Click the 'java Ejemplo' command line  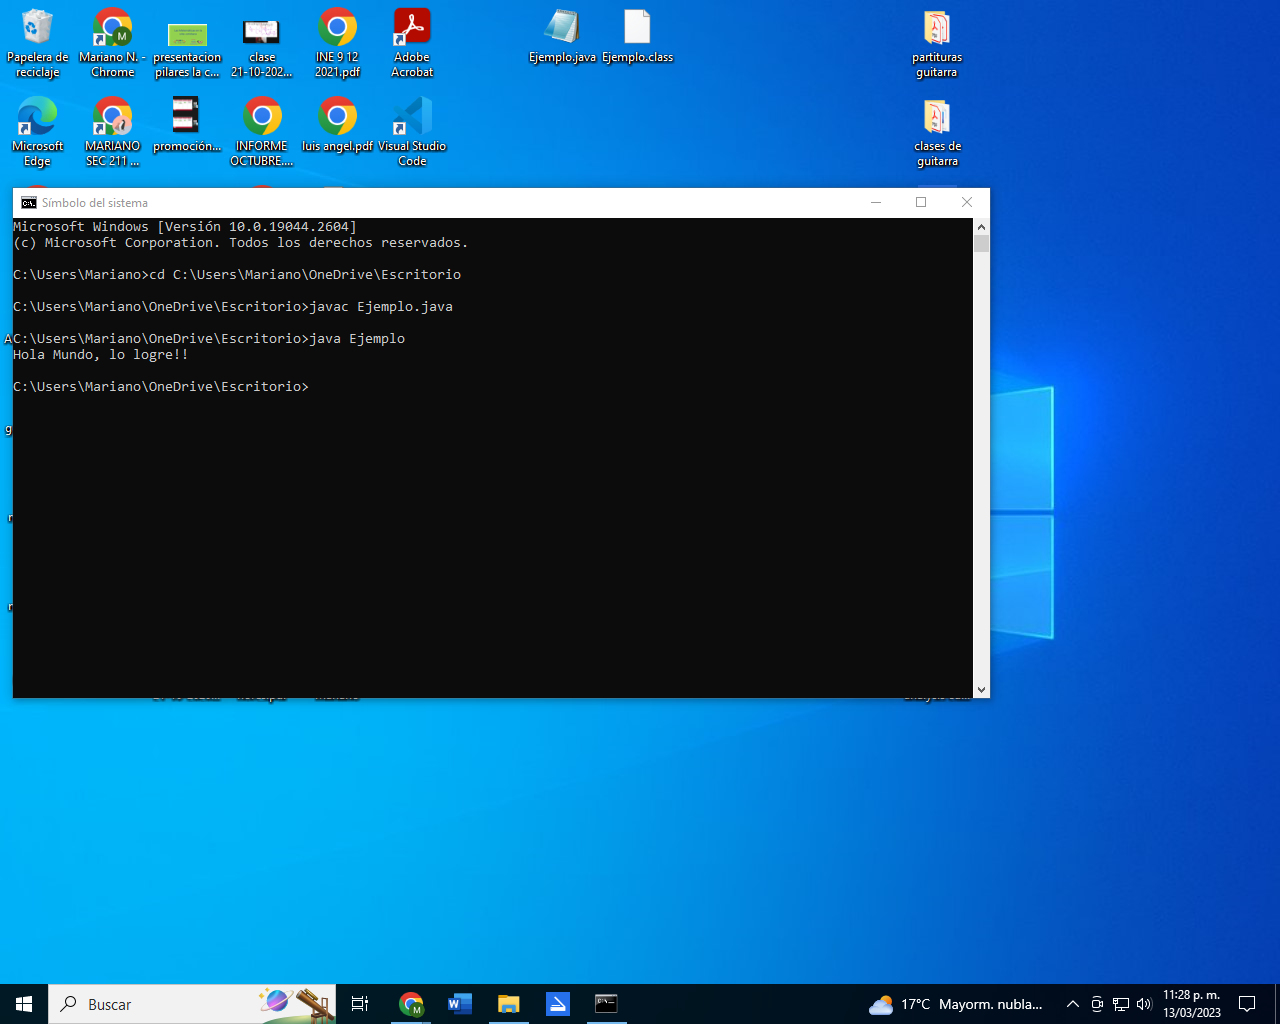pos(209,339)
